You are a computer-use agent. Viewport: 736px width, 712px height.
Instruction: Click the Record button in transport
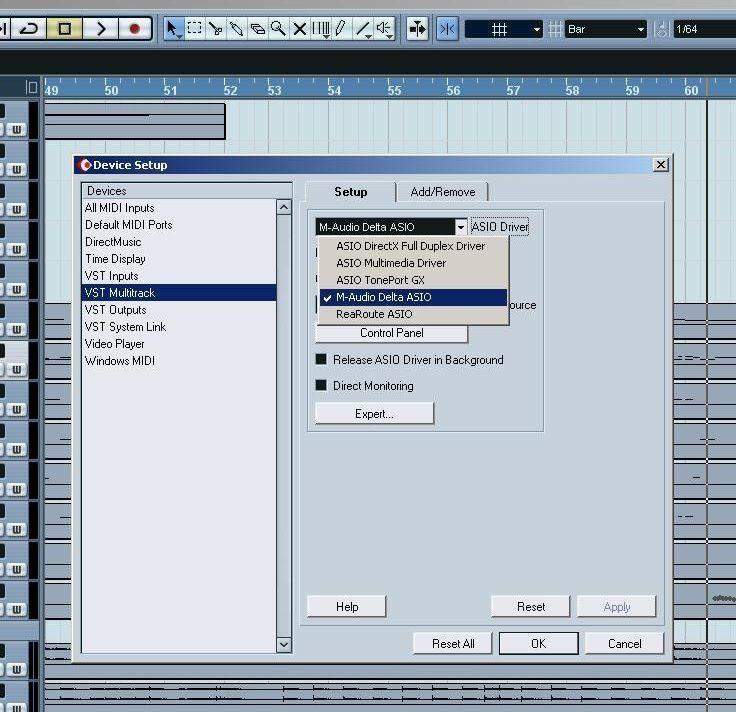134,29
